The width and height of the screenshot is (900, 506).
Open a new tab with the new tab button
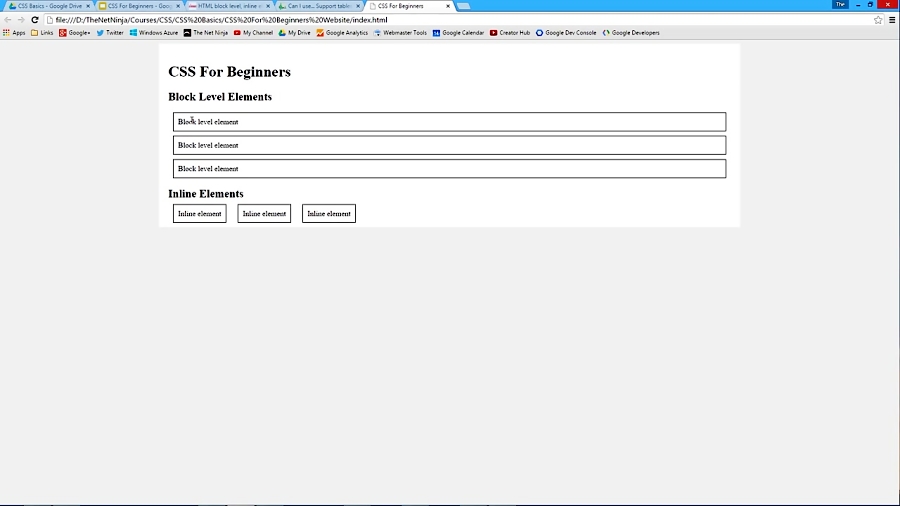[x=464, y=6]
